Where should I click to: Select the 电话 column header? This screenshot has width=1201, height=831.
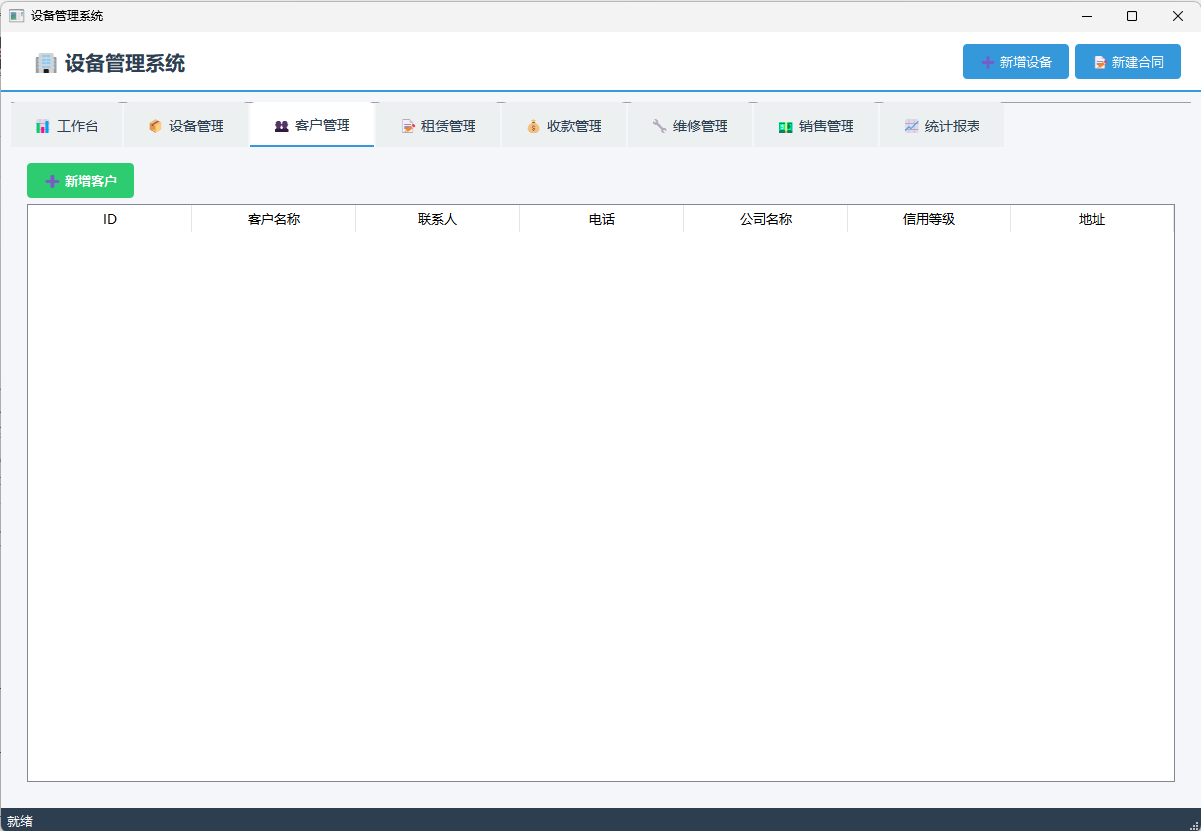tap(601, 219)
